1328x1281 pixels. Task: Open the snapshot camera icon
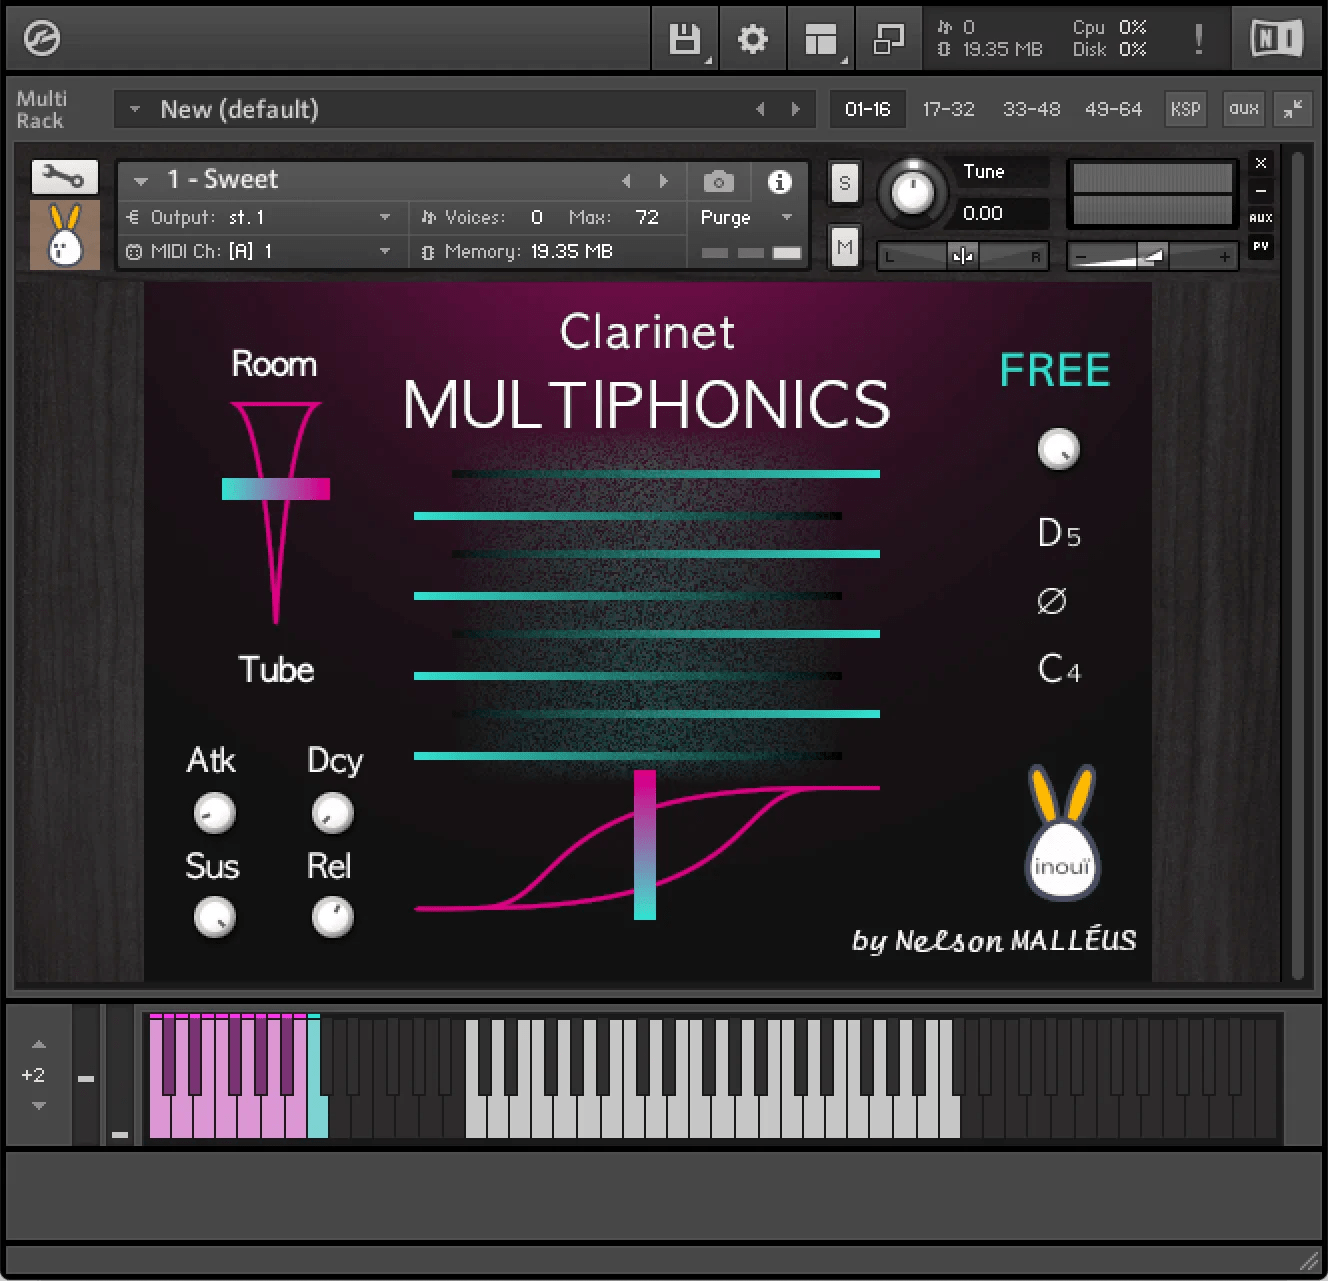[x=718, y=181]
